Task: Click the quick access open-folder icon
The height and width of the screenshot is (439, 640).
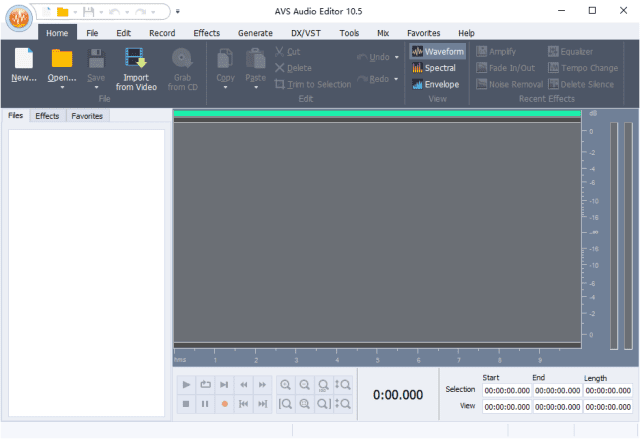Action: click(62, 12)
